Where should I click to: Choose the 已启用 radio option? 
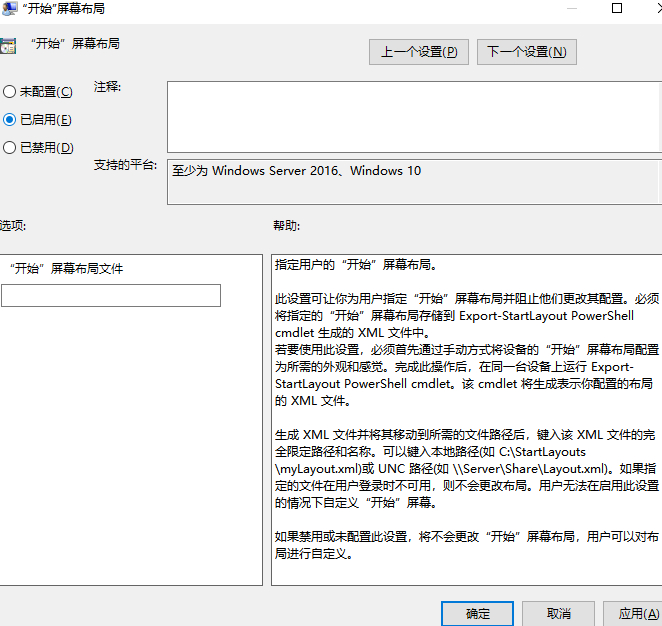pyautogui.click(x=9, y=120)
